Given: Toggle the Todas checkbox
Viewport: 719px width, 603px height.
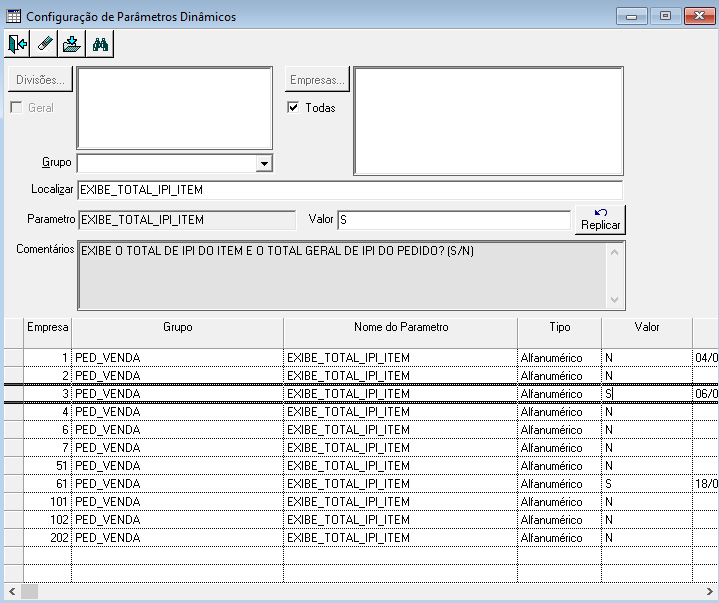Looking at the screenshot, I should (x=293, y=107).
